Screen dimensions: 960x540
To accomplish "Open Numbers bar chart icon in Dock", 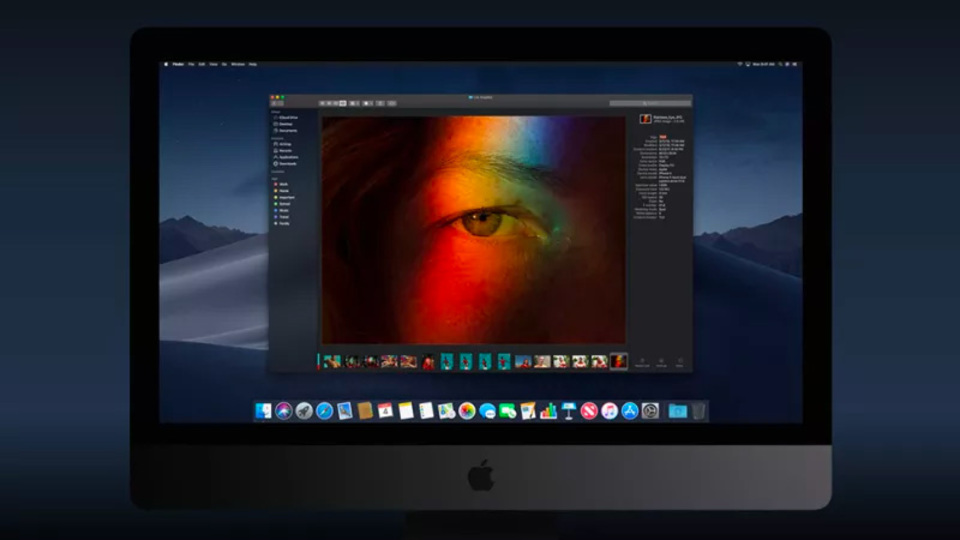I will [x=548, y=411].
